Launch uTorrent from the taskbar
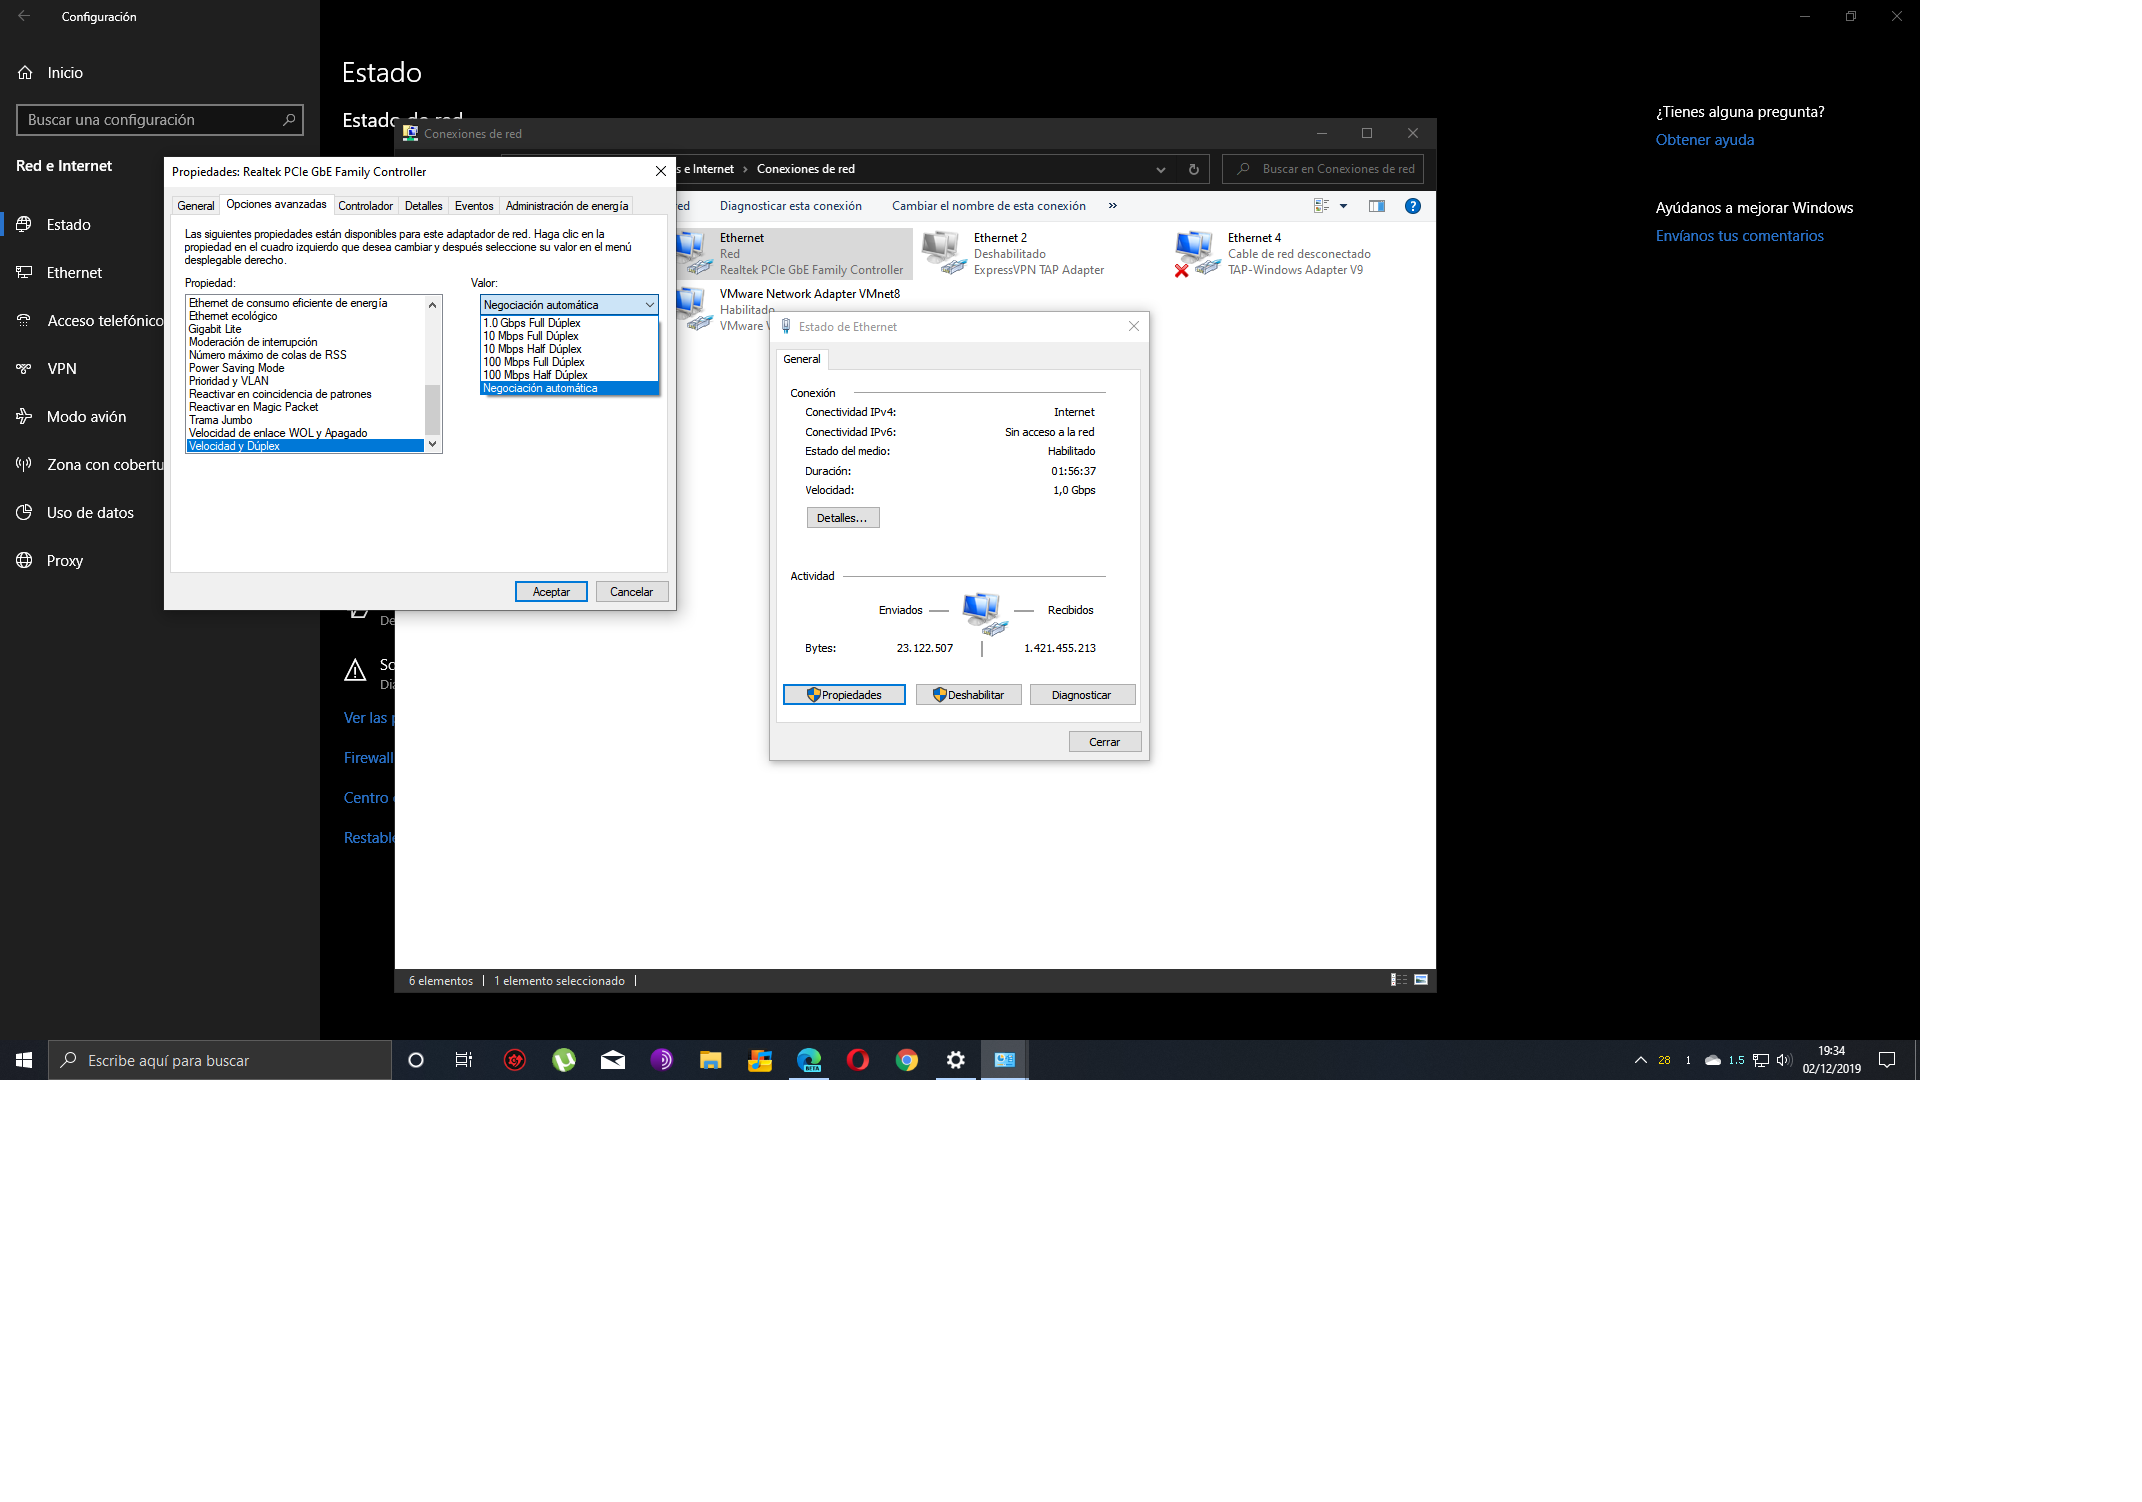The height and width of the screenshot is (1502, 2142). tap(564, 1060)
